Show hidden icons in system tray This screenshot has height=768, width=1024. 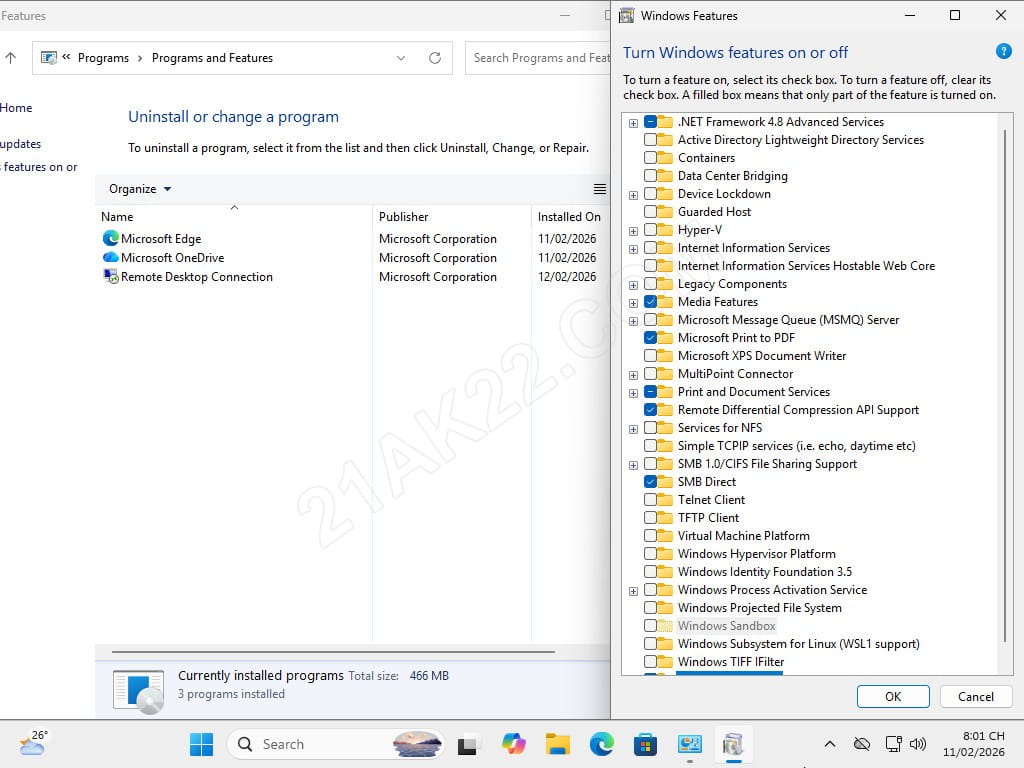[x=829, y=744]
